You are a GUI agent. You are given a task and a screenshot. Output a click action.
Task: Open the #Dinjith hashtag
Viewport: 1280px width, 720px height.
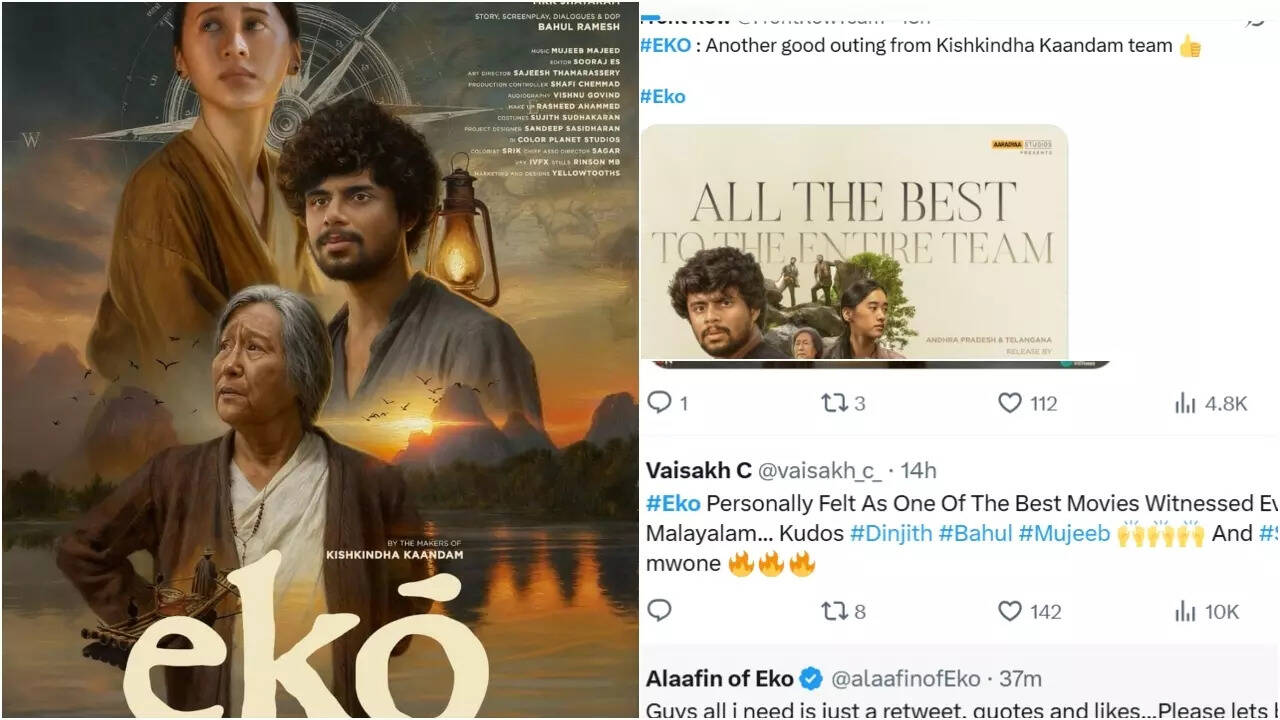(891, 534)
